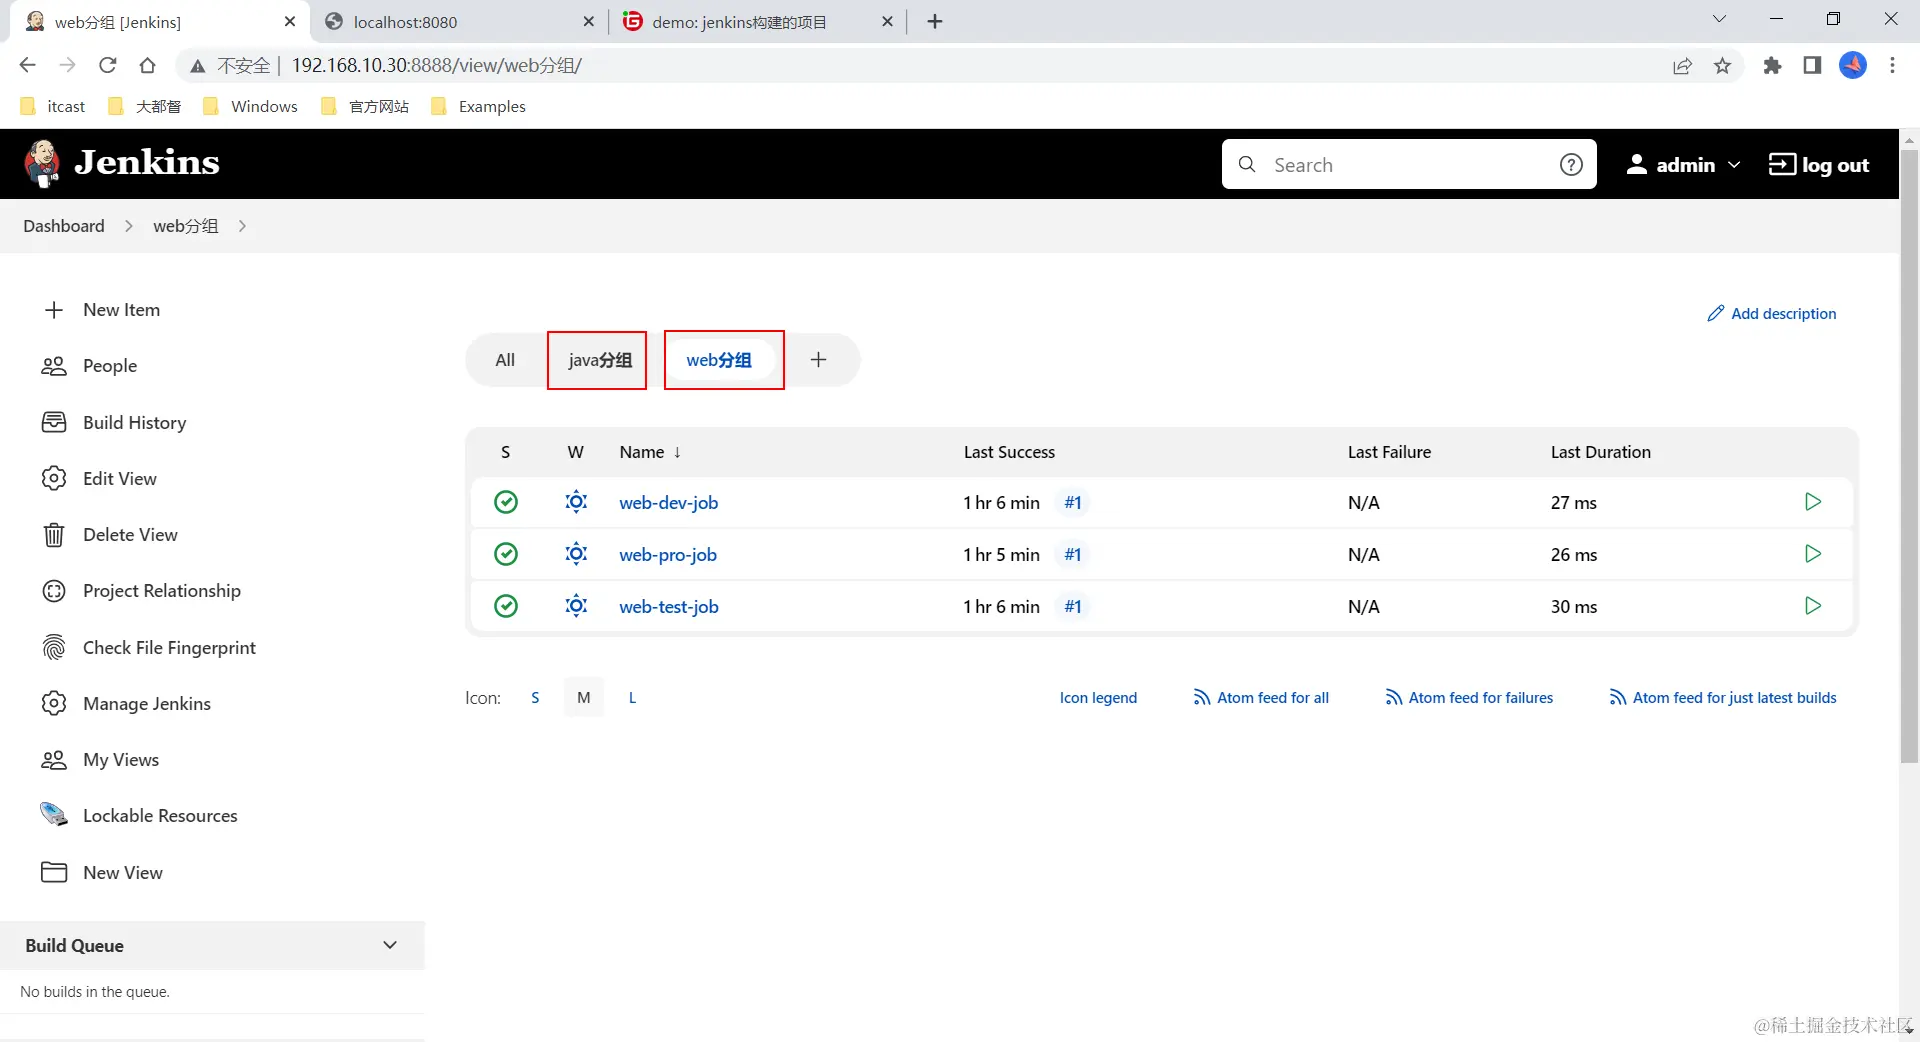Open Build History in the sidebar
This screenshot has width=1920, height=1042.
tap(134, 423)
